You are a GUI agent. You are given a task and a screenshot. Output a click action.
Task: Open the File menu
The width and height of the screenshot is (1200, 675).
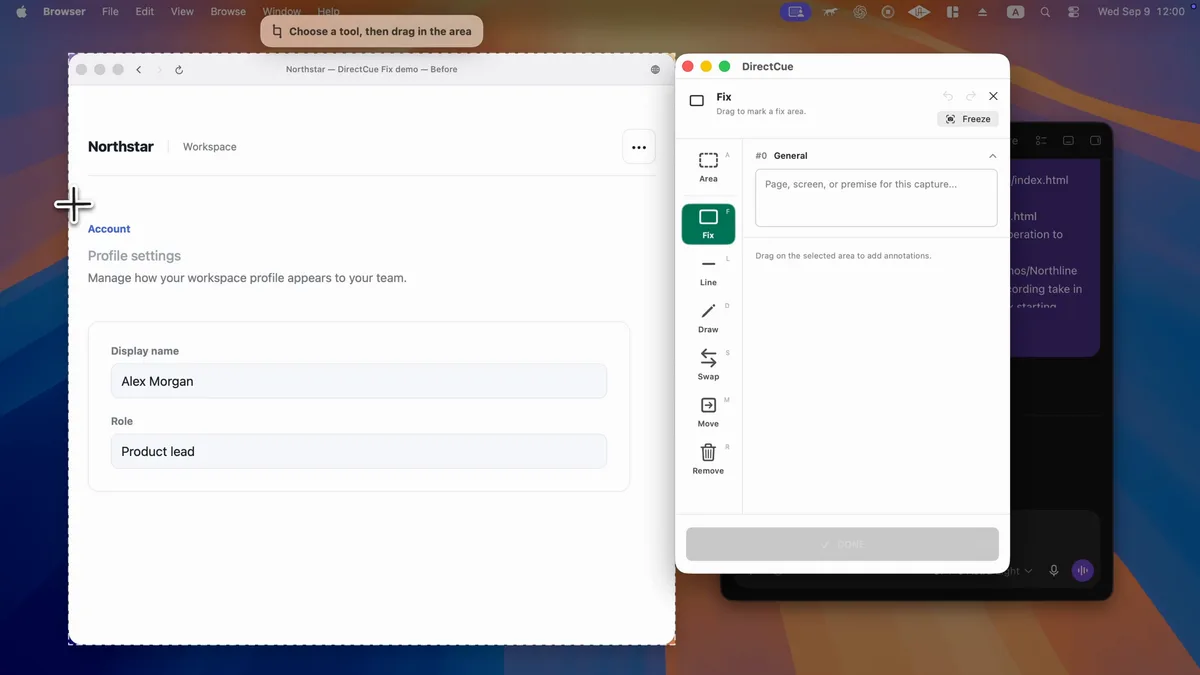[x=110, y=12]
